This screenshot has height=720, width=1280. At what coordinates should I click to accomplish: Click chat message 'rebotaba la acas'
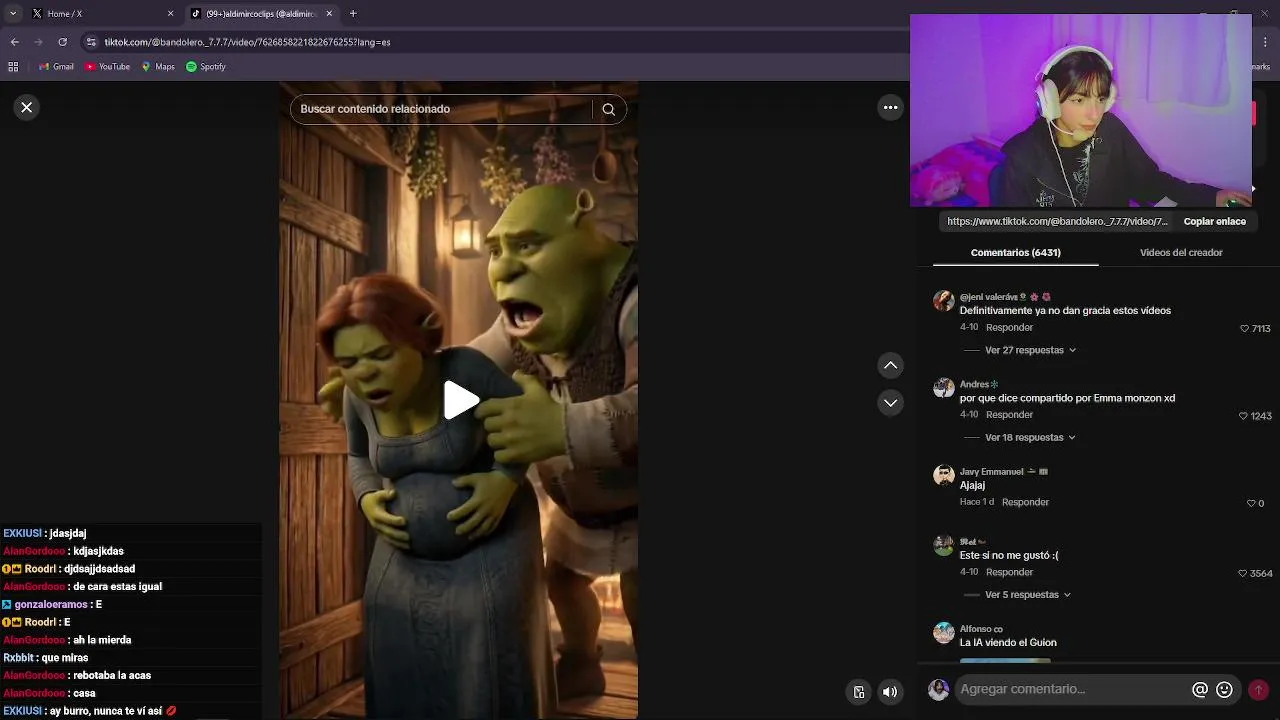click(x=112, y=675)
